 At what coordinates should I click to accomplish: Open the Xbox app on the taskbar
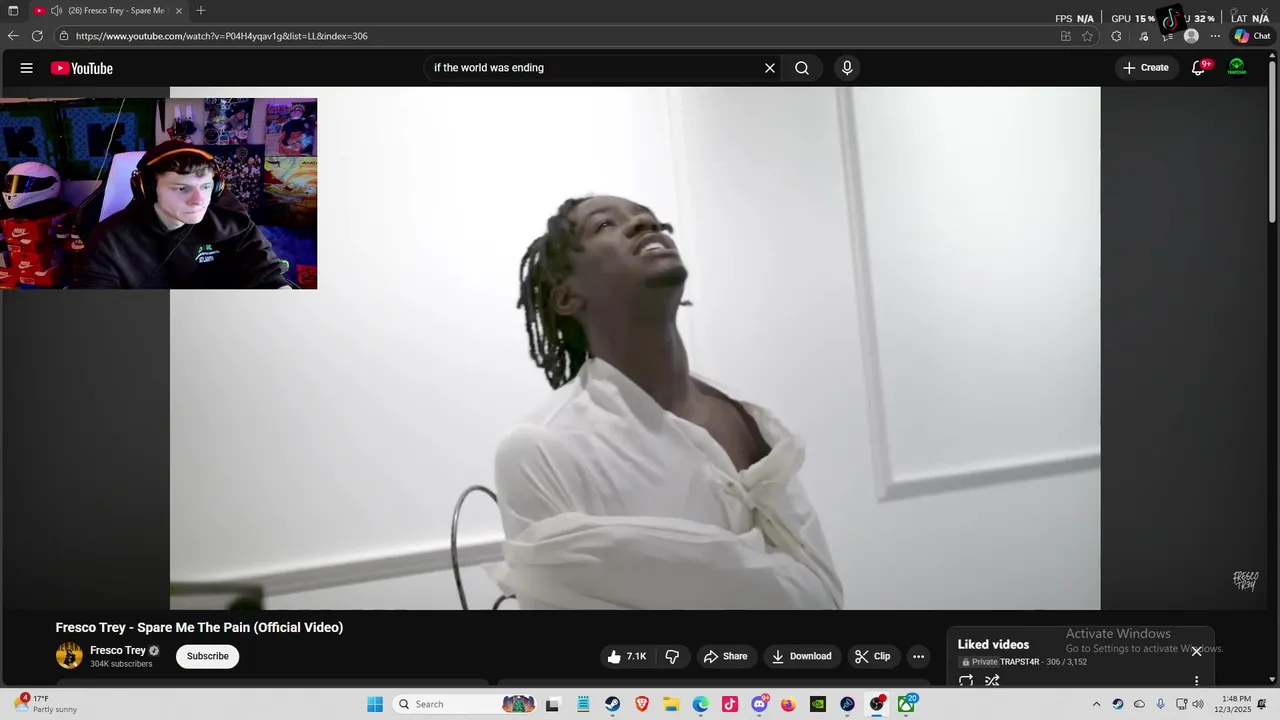point(906,704)
